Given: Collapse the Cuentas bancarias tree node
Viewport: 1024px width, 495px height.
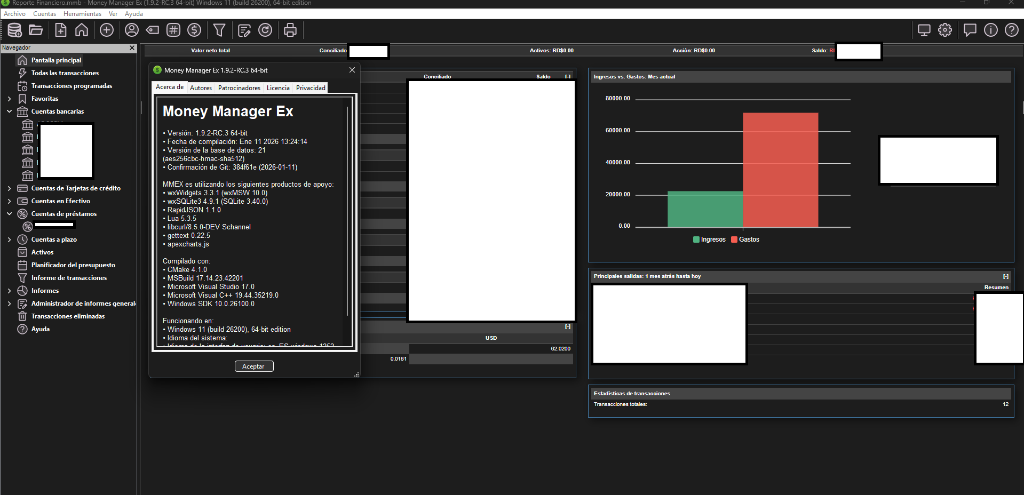Looking at the screenshot, I should click(x=9, y=112).
